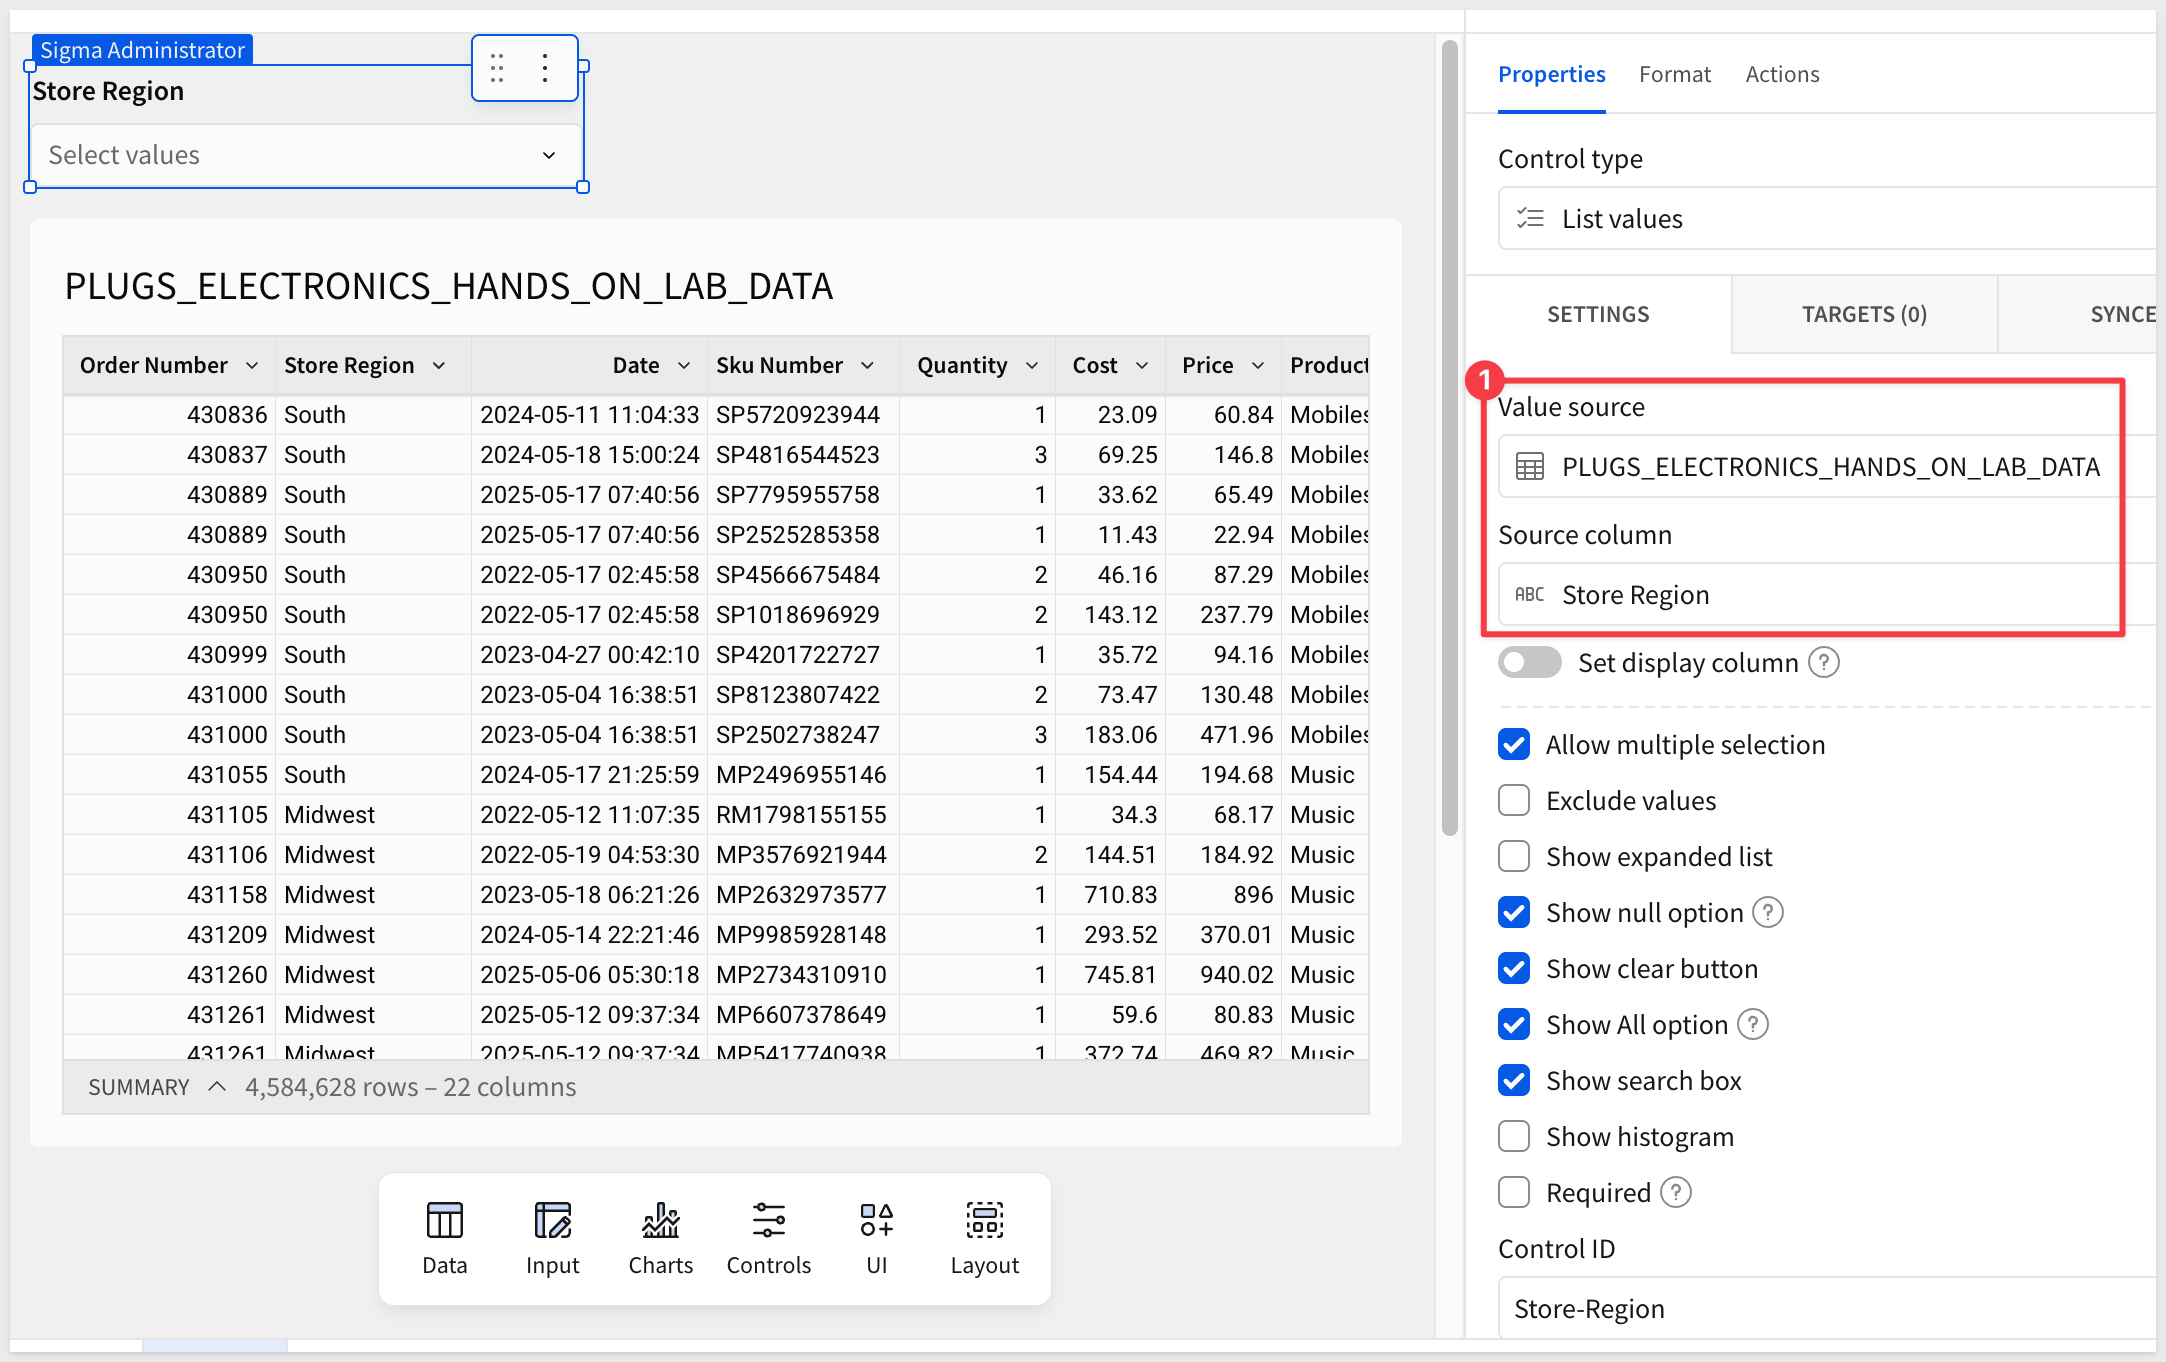
Task: Open the Charts icon in toolbar
Action: tap(660, 1222)
